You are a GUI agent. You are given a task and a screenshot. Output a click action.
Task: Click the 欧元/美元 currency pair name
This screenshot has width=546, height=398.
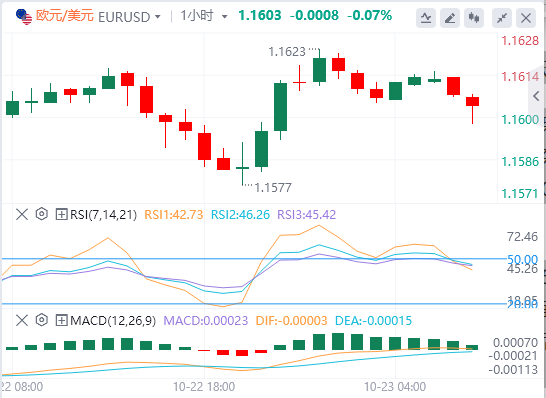(x=65, y=16)
